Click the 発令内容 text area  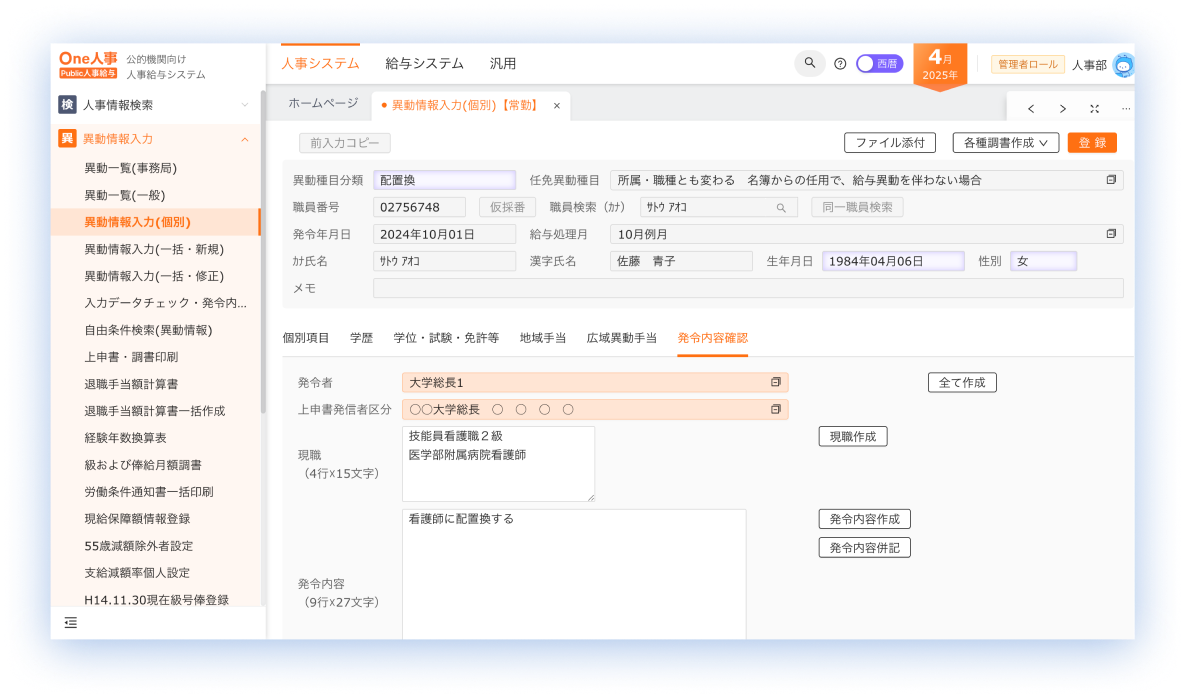[x=574, y=574]
